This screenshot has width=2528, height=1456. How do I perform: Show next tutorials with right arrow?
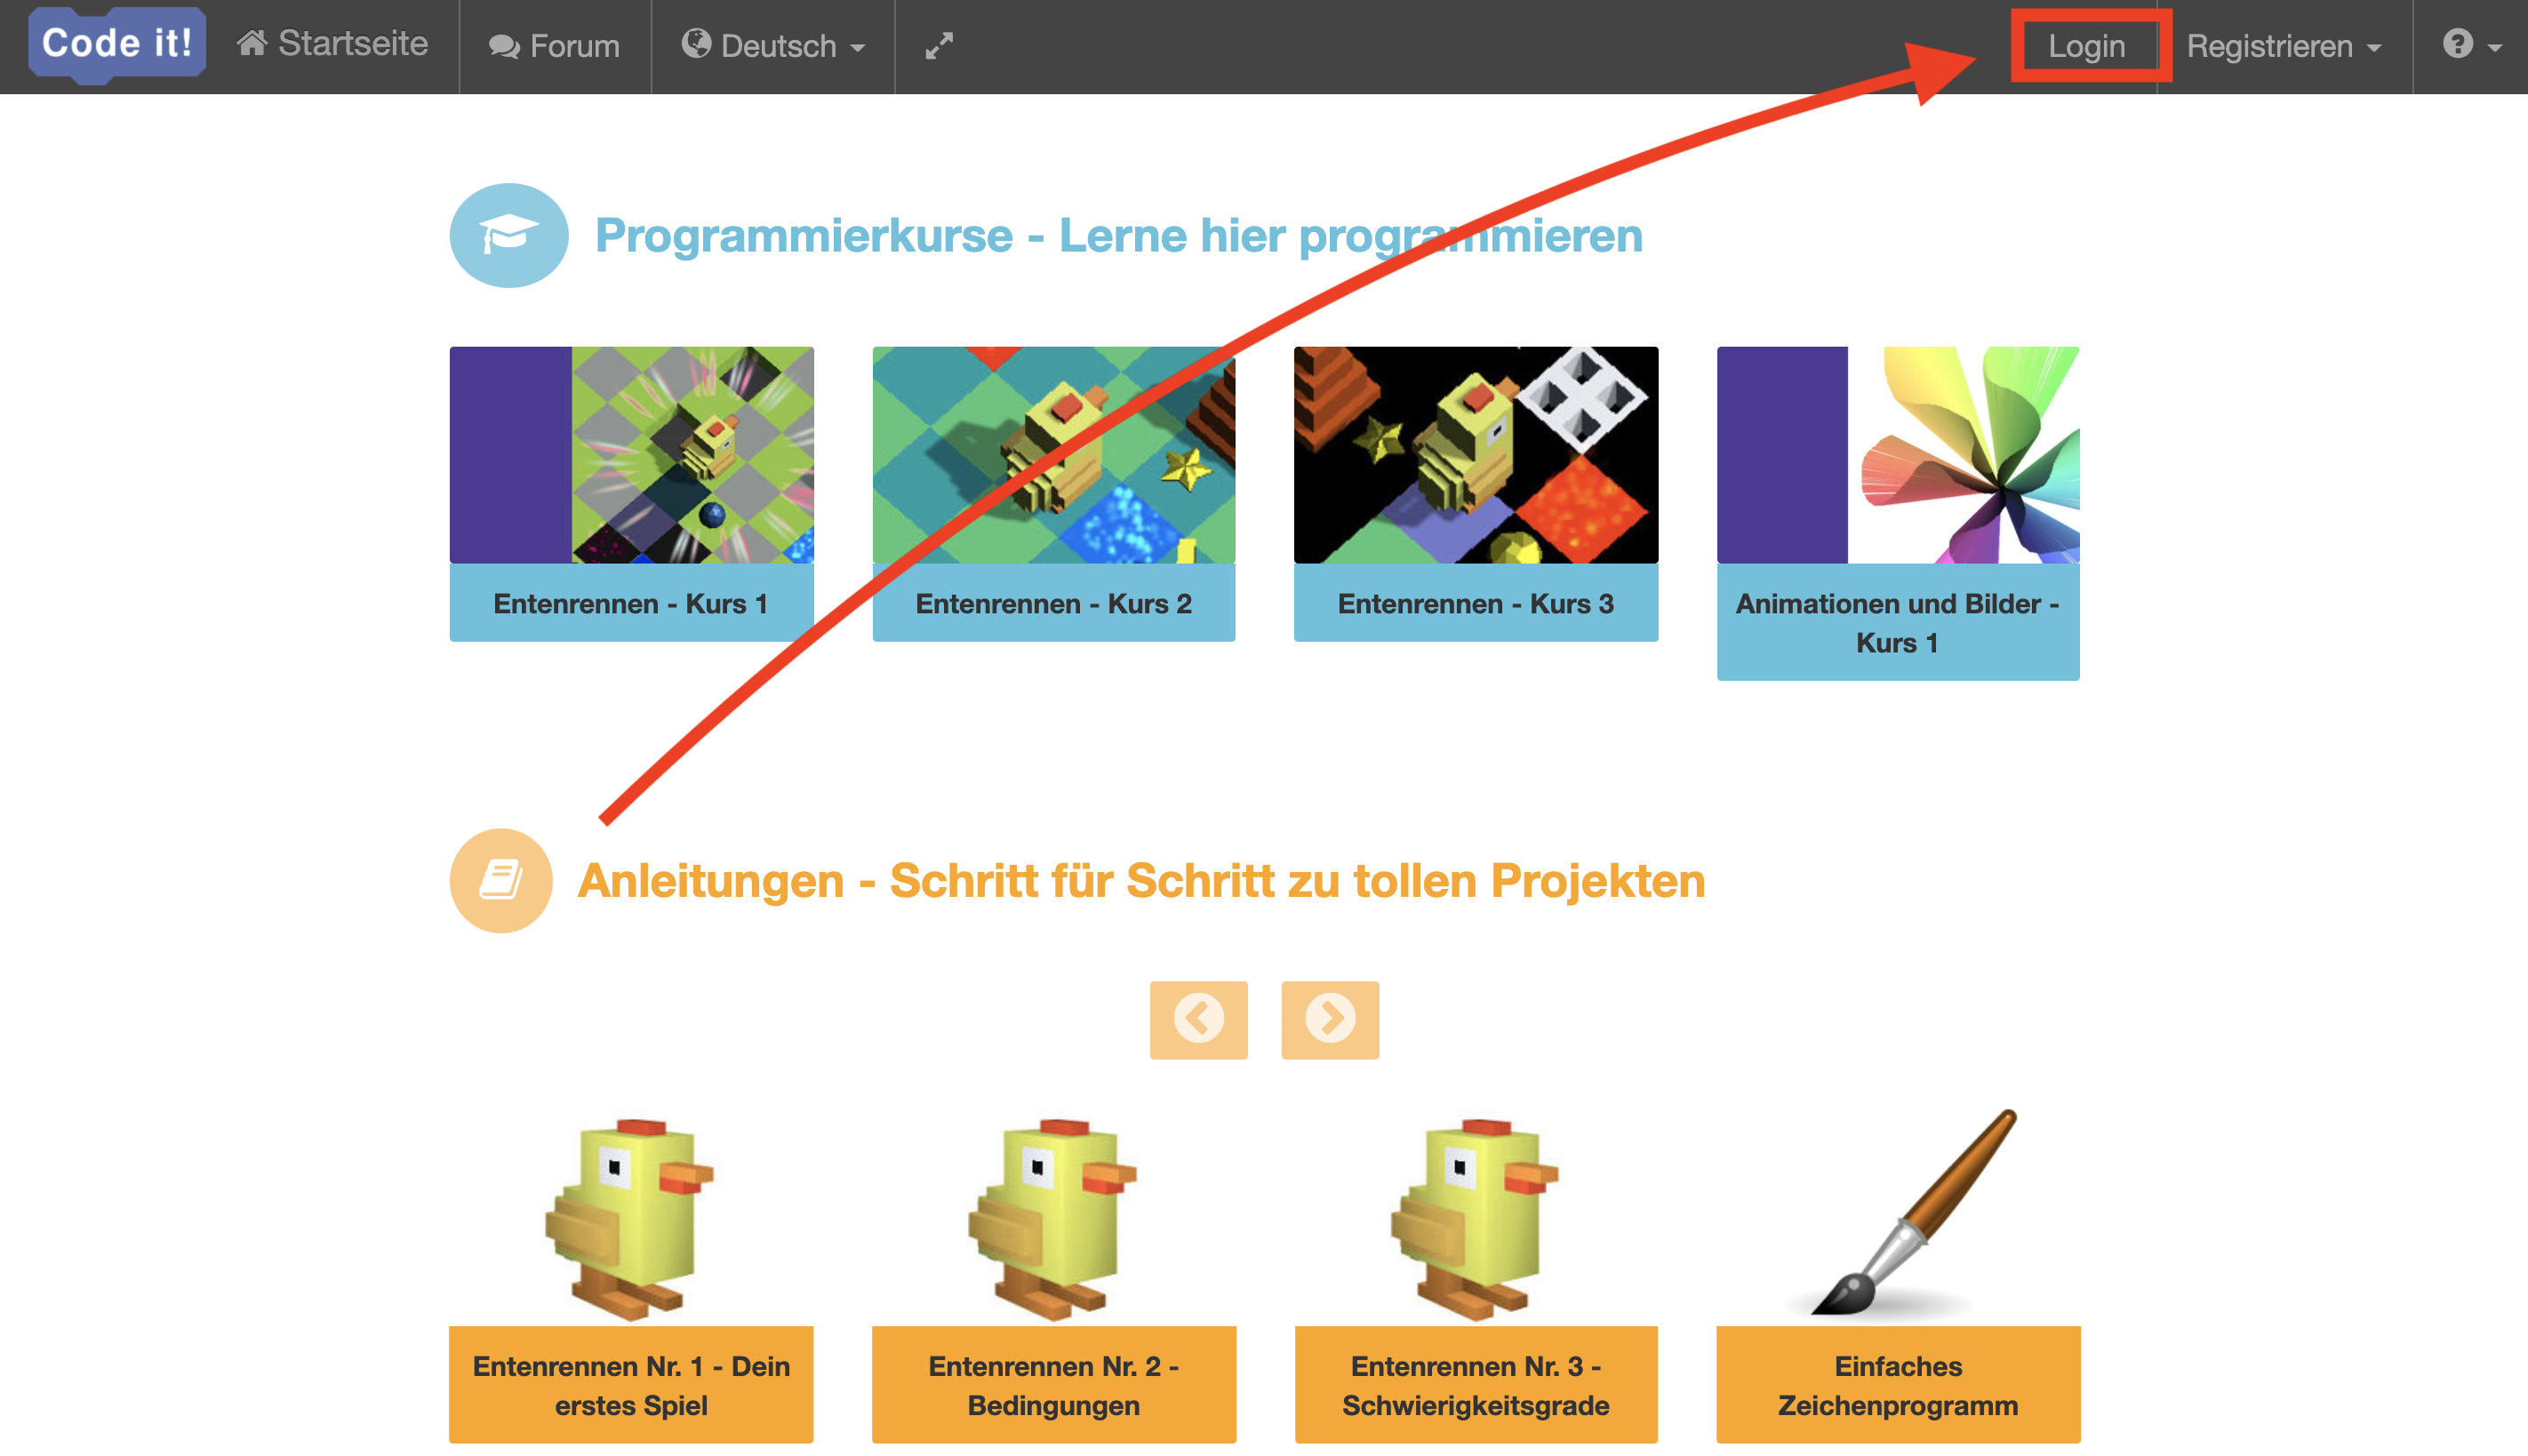click(x=1330, y=1019)
